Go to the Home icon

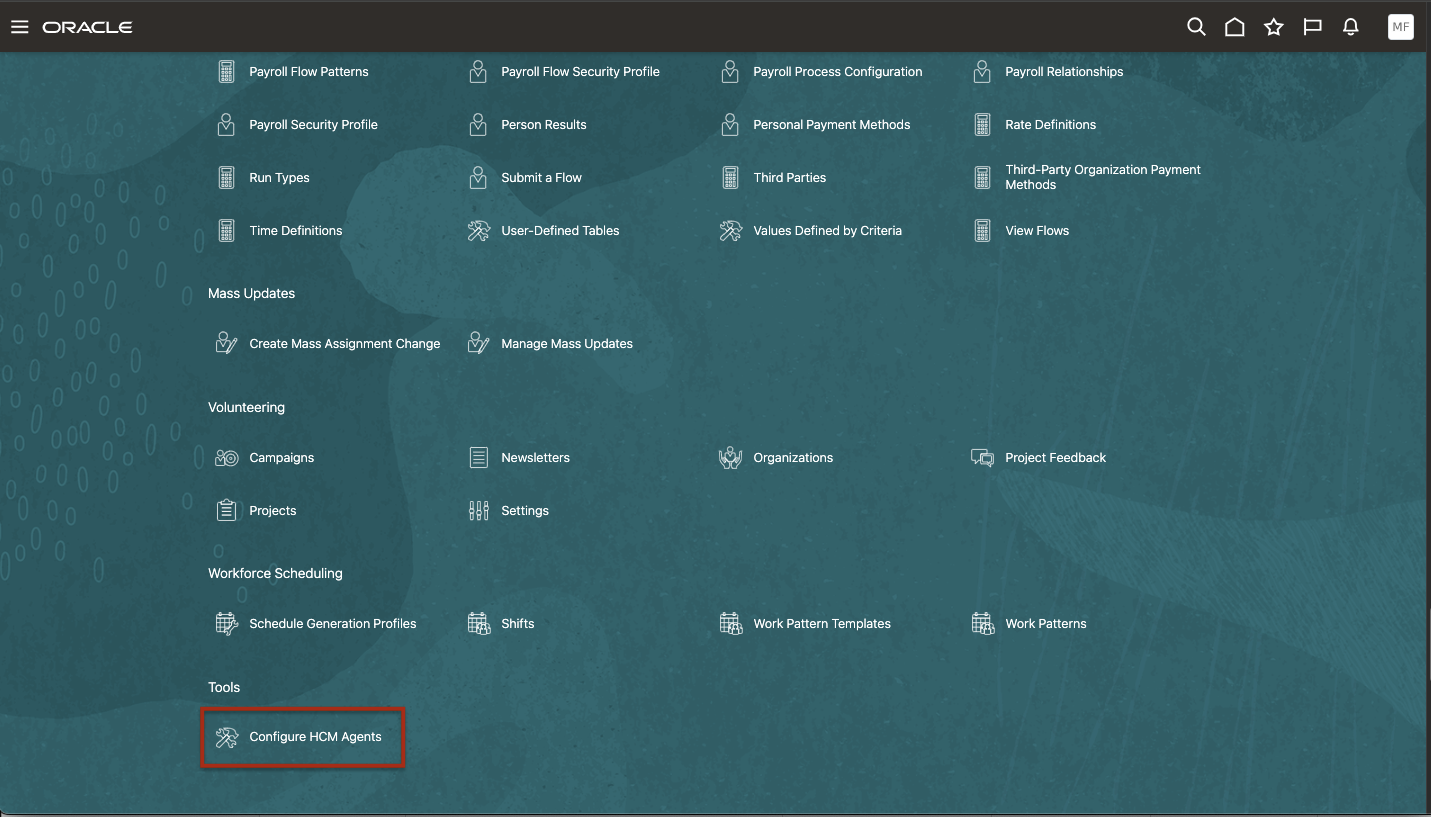1235,27
